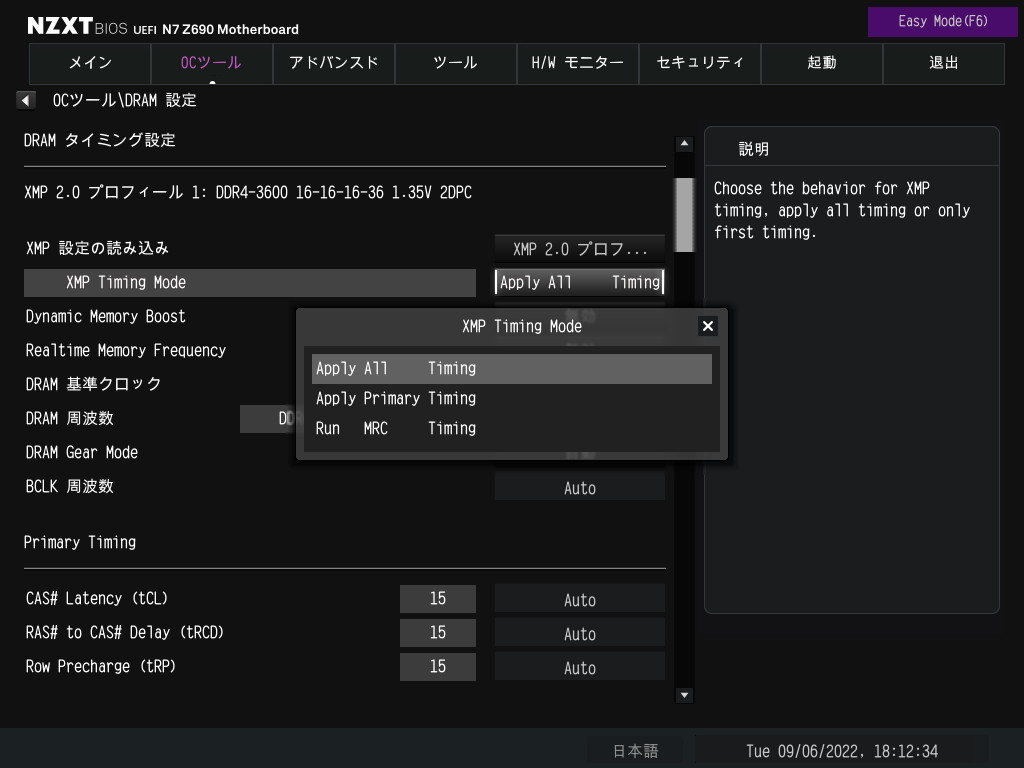This screenshot has width=1024, height=768.
Task: Open the XMP Timing Mode value dropdown
Action: [579, 282]
